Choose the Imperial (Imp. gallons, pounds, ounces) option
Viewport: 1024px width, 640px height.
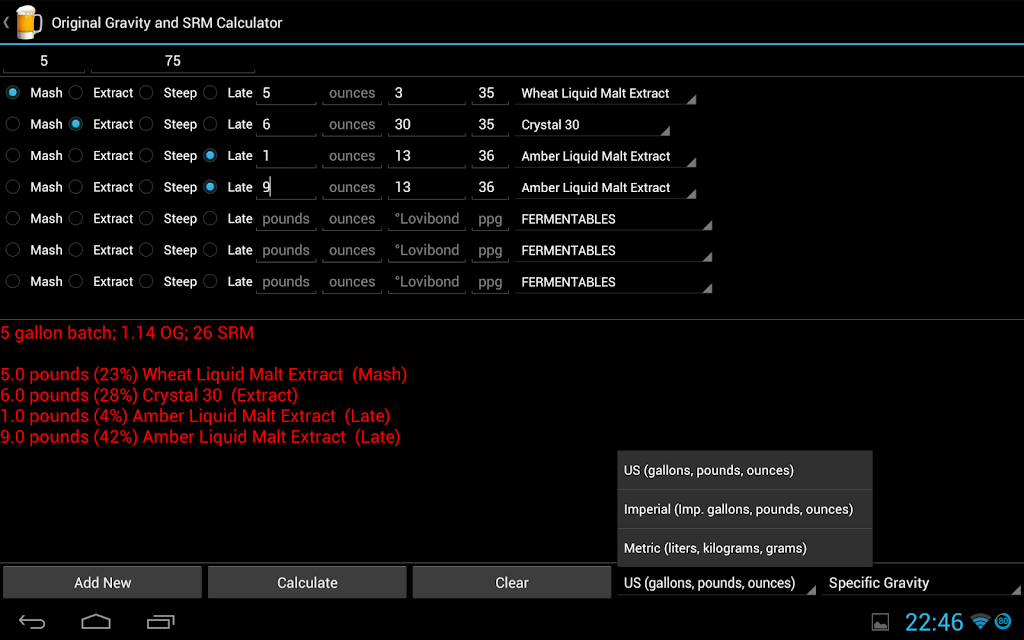click(x=744, y=509)
